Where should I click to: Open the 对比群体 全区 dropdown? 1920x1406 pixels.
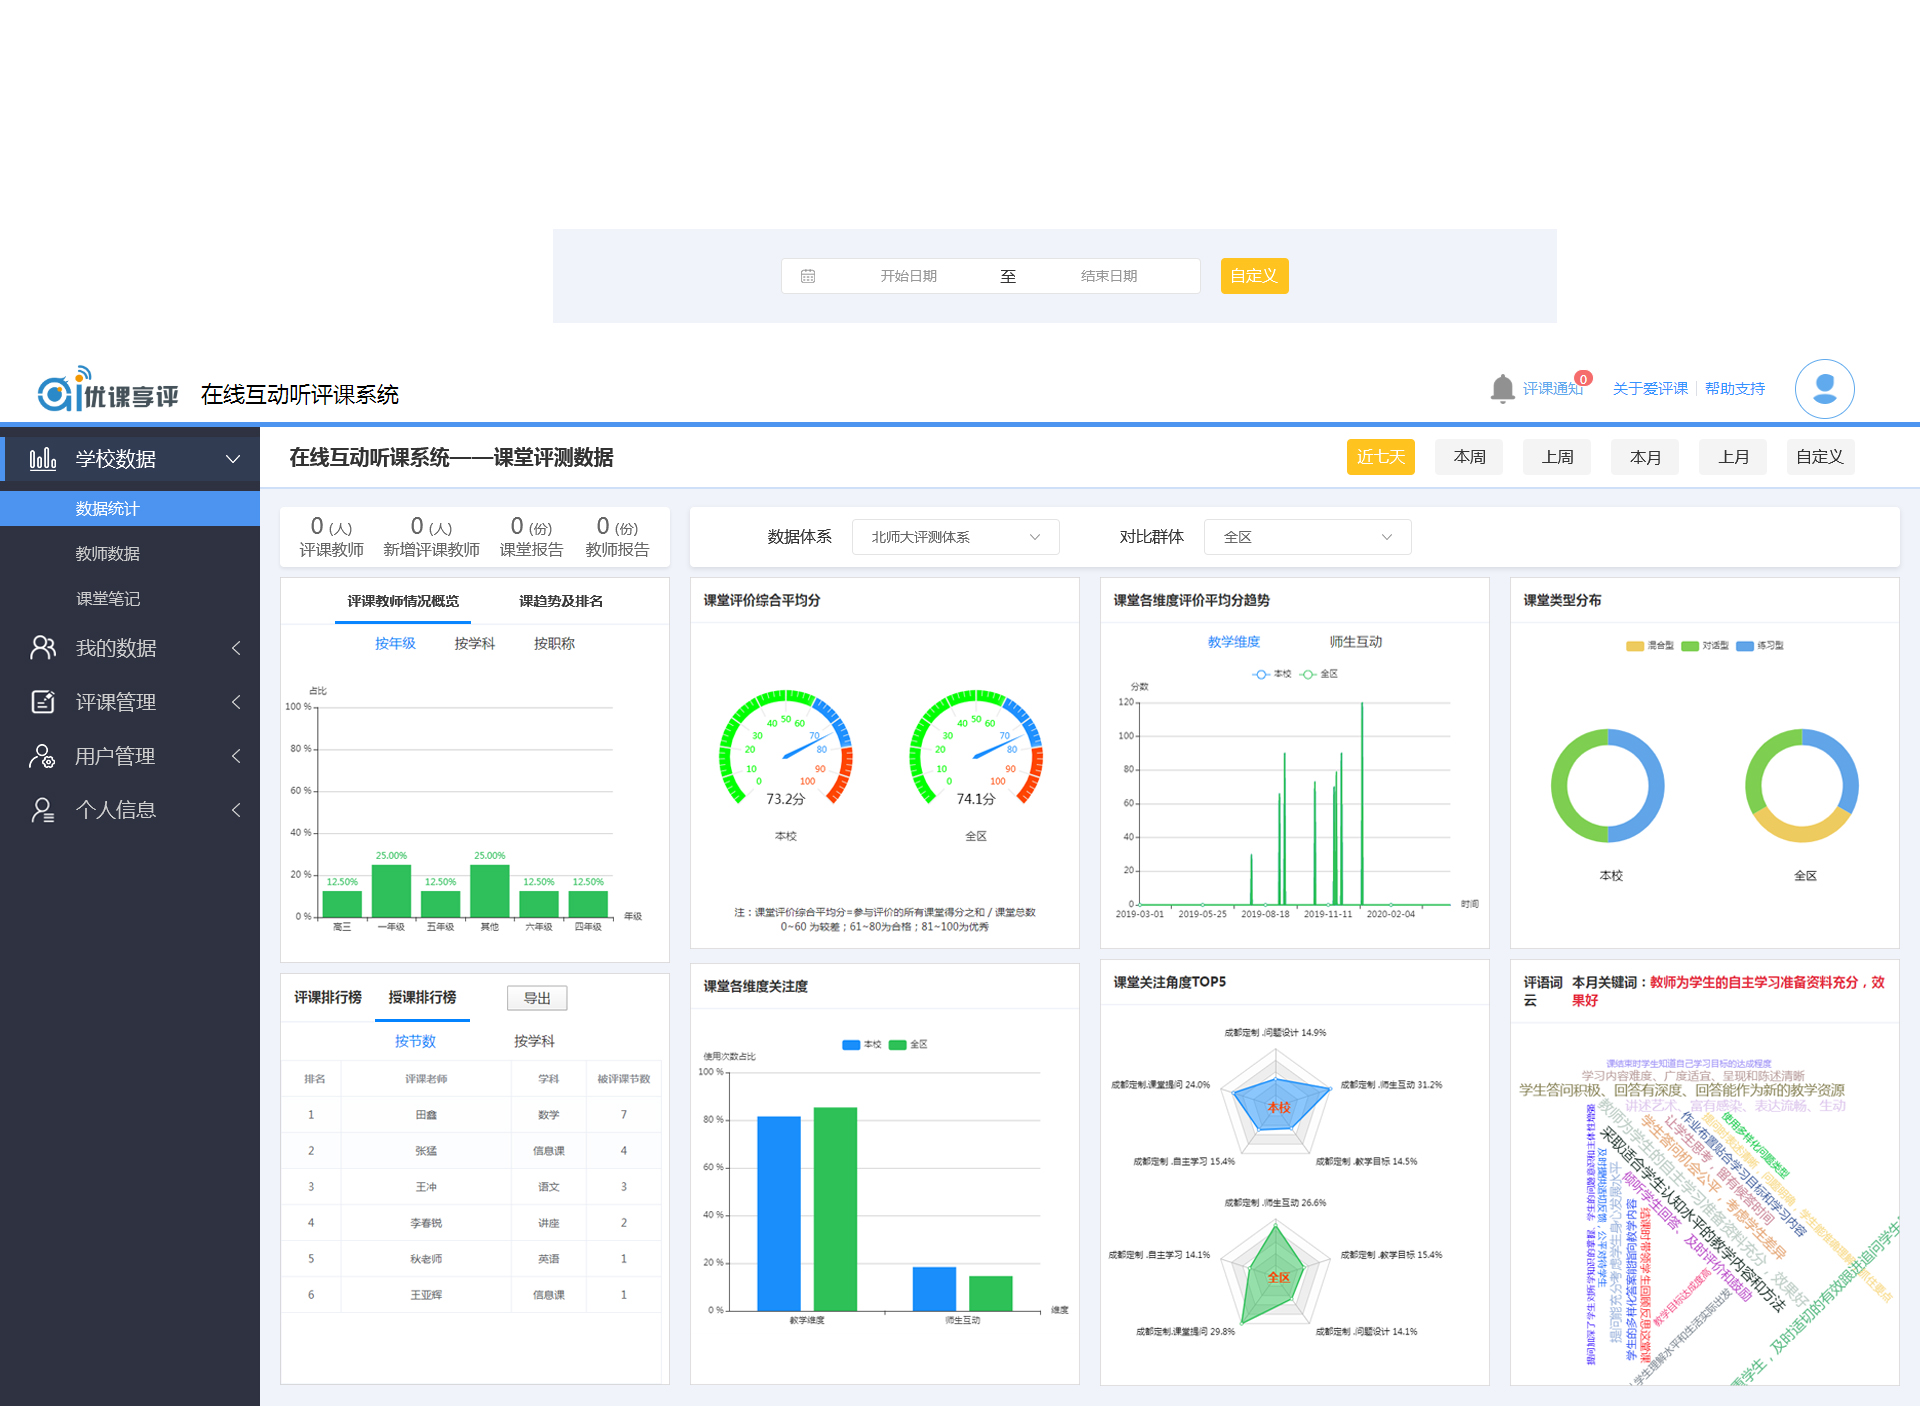1307,537
